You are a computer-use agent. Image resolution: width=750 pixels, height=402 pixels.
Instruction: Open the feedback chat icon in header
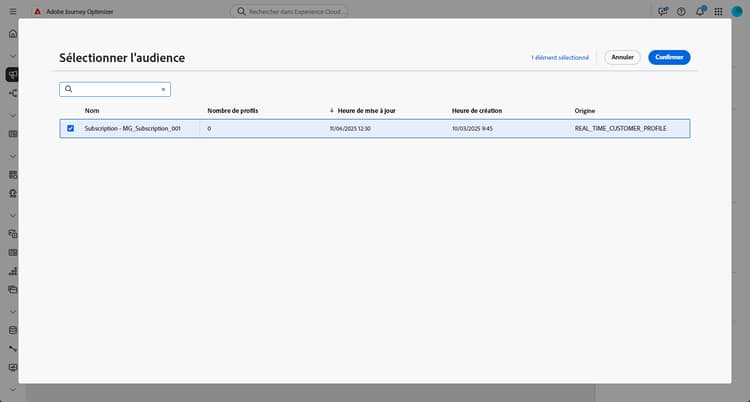(x=662, y=11)
